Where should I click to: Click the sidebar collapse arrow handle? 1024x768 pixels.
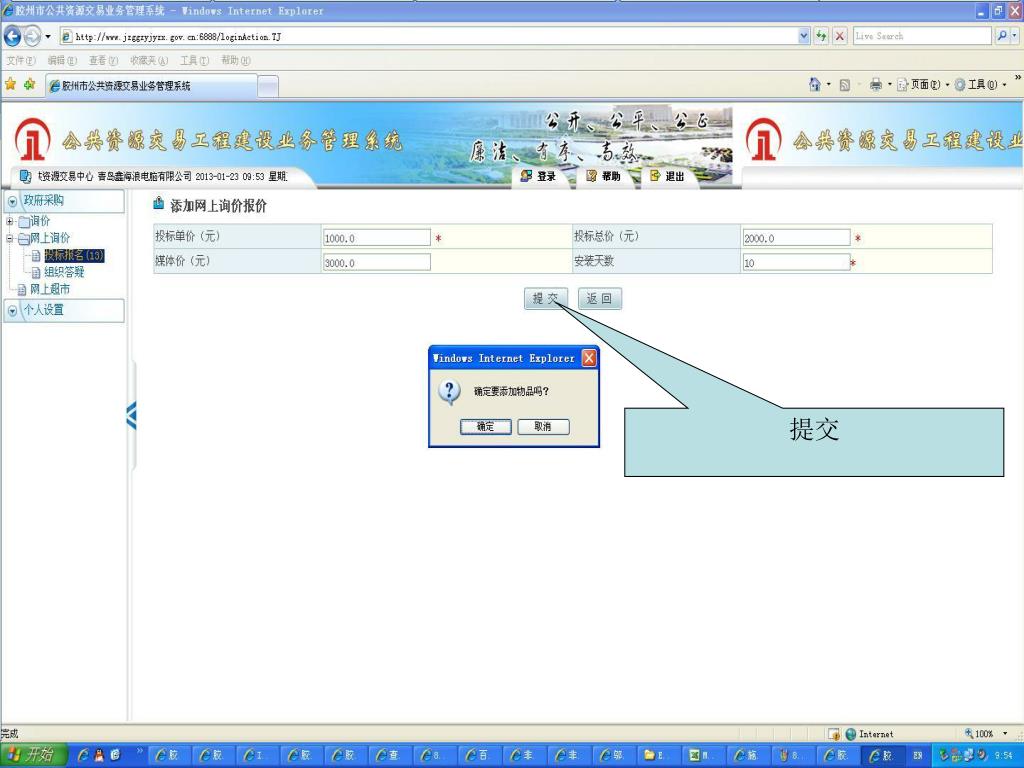(x=131, y=416)
